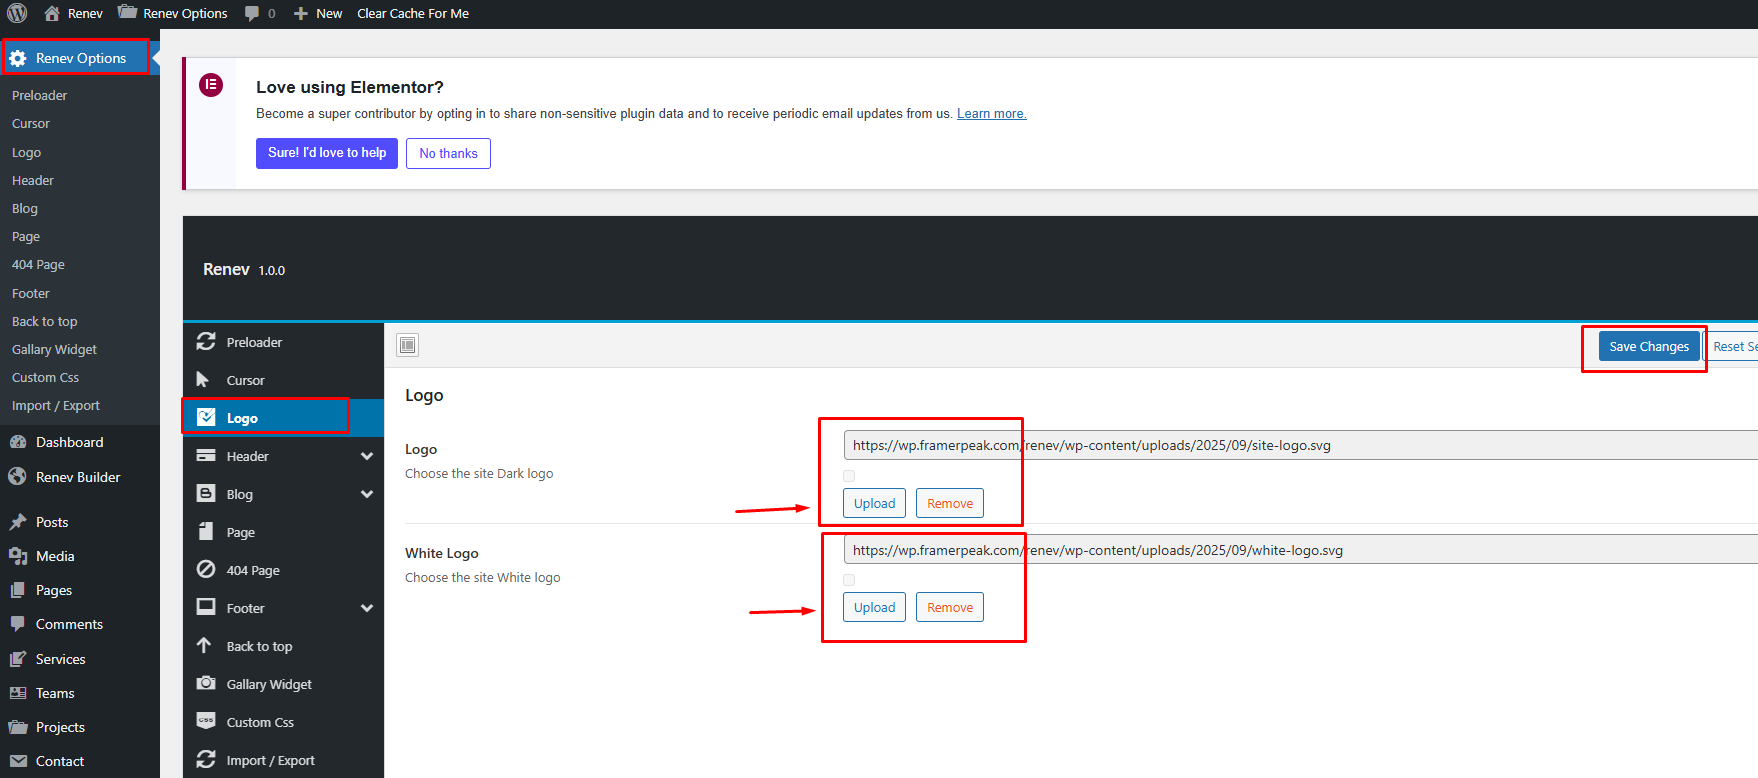Open Gallary Widget submenu link in sidebar

tap(54, 349)
